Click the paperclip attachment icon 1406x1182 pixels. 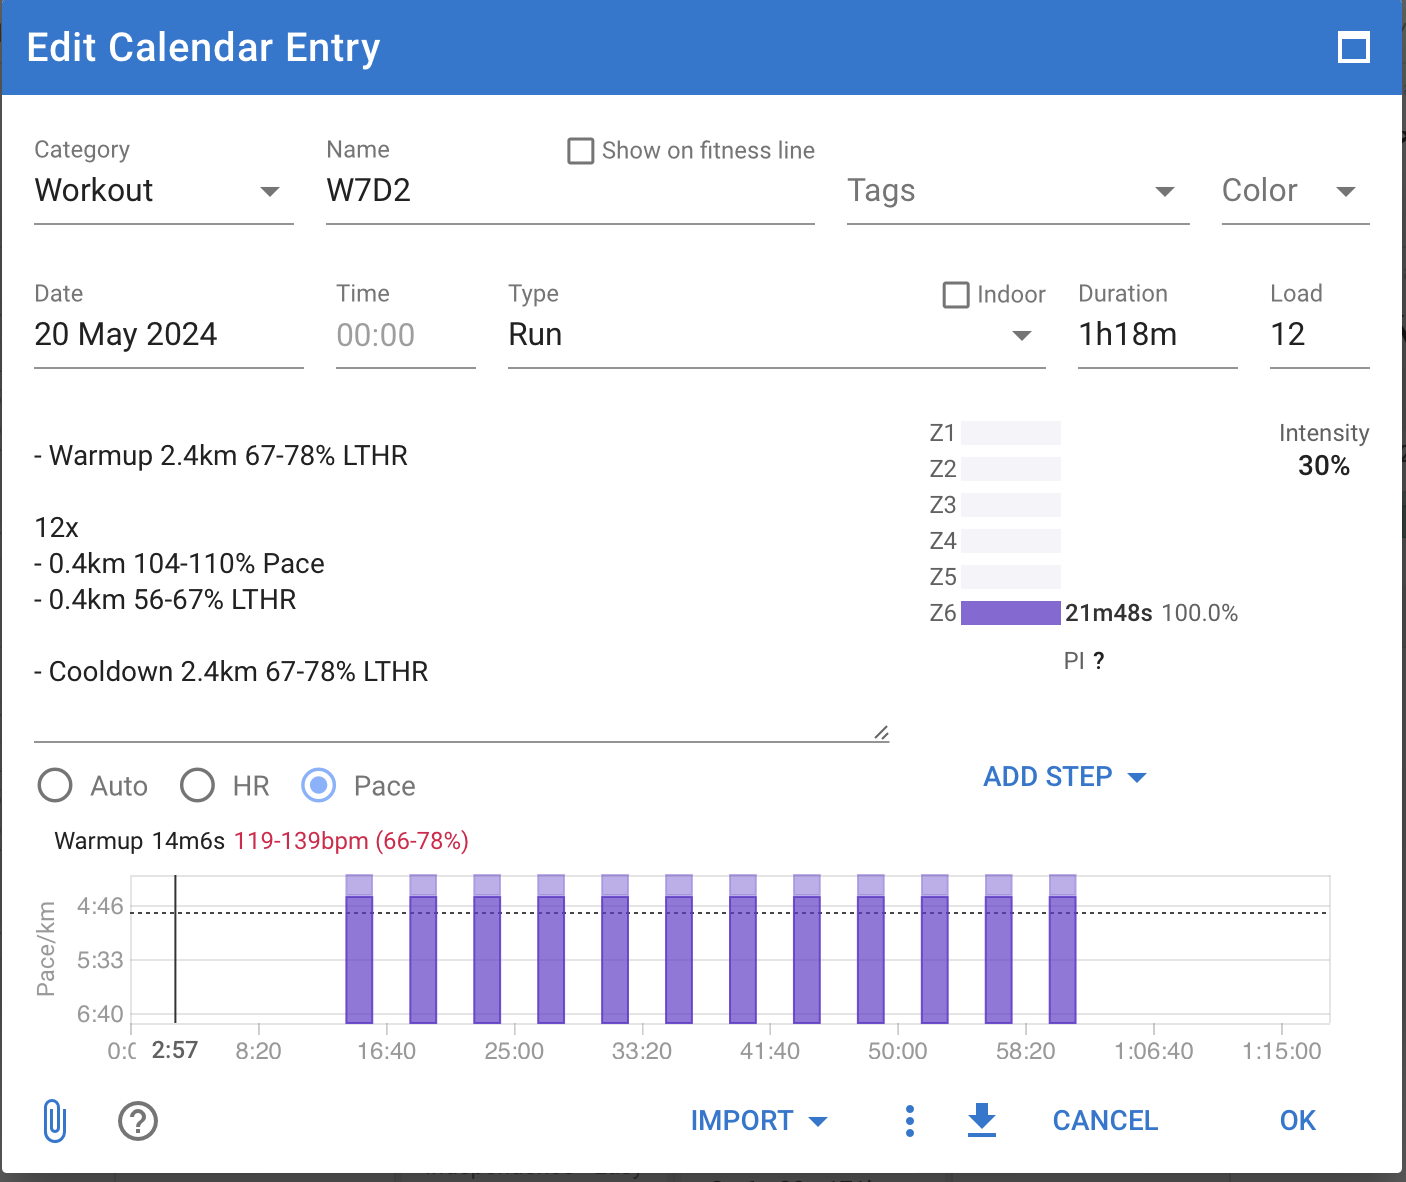(55, 1120)
